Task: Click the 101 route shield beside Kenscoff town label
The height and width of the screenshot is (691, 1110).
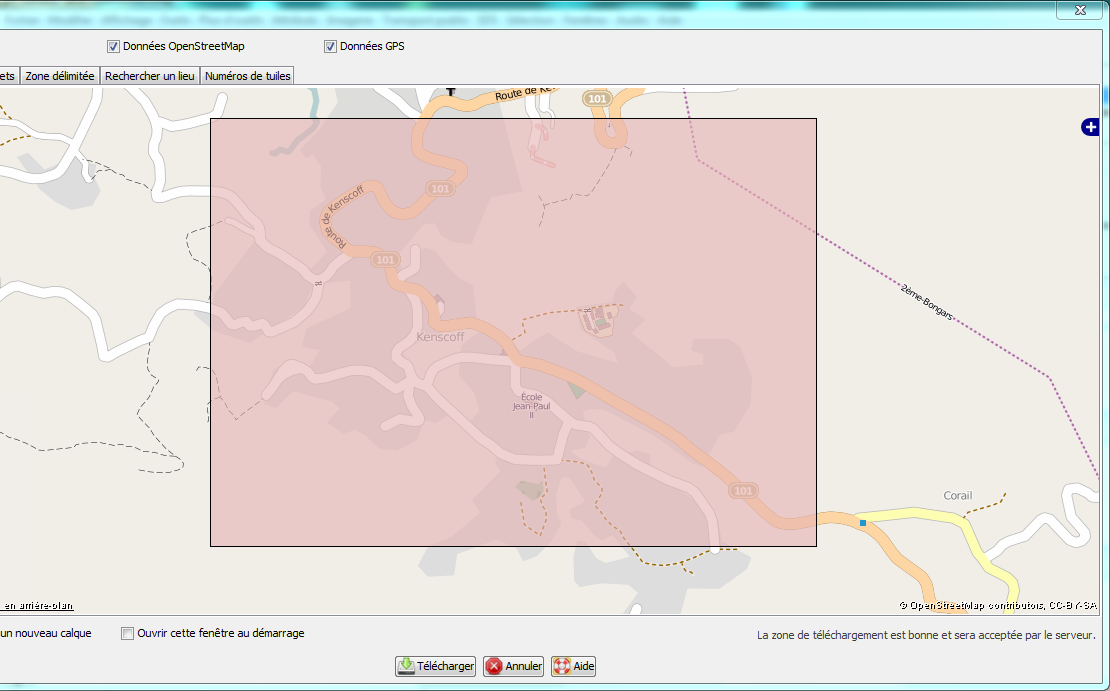Action: coord(385,260)
